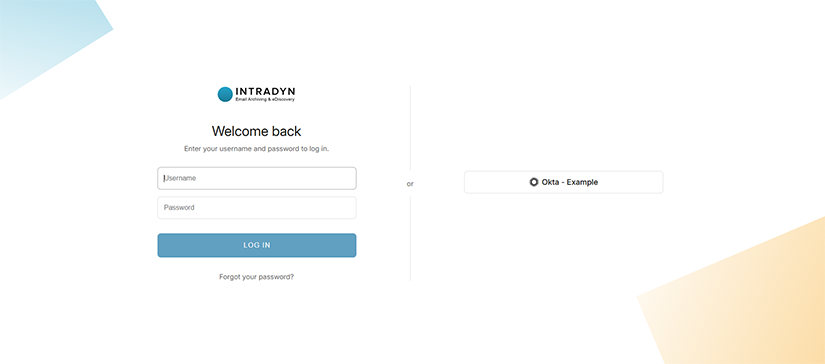Click the Email Archiving & eDiscovery tagline

pyautogui.click(x=265, y=99)
